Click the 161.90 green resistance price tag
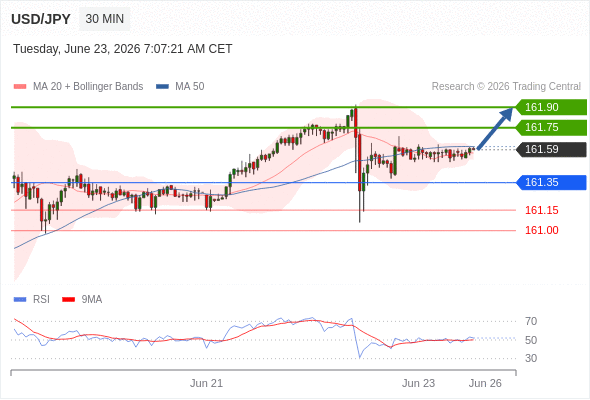The height and width of the screenshot is (400, 590). [x=551, y=107]
